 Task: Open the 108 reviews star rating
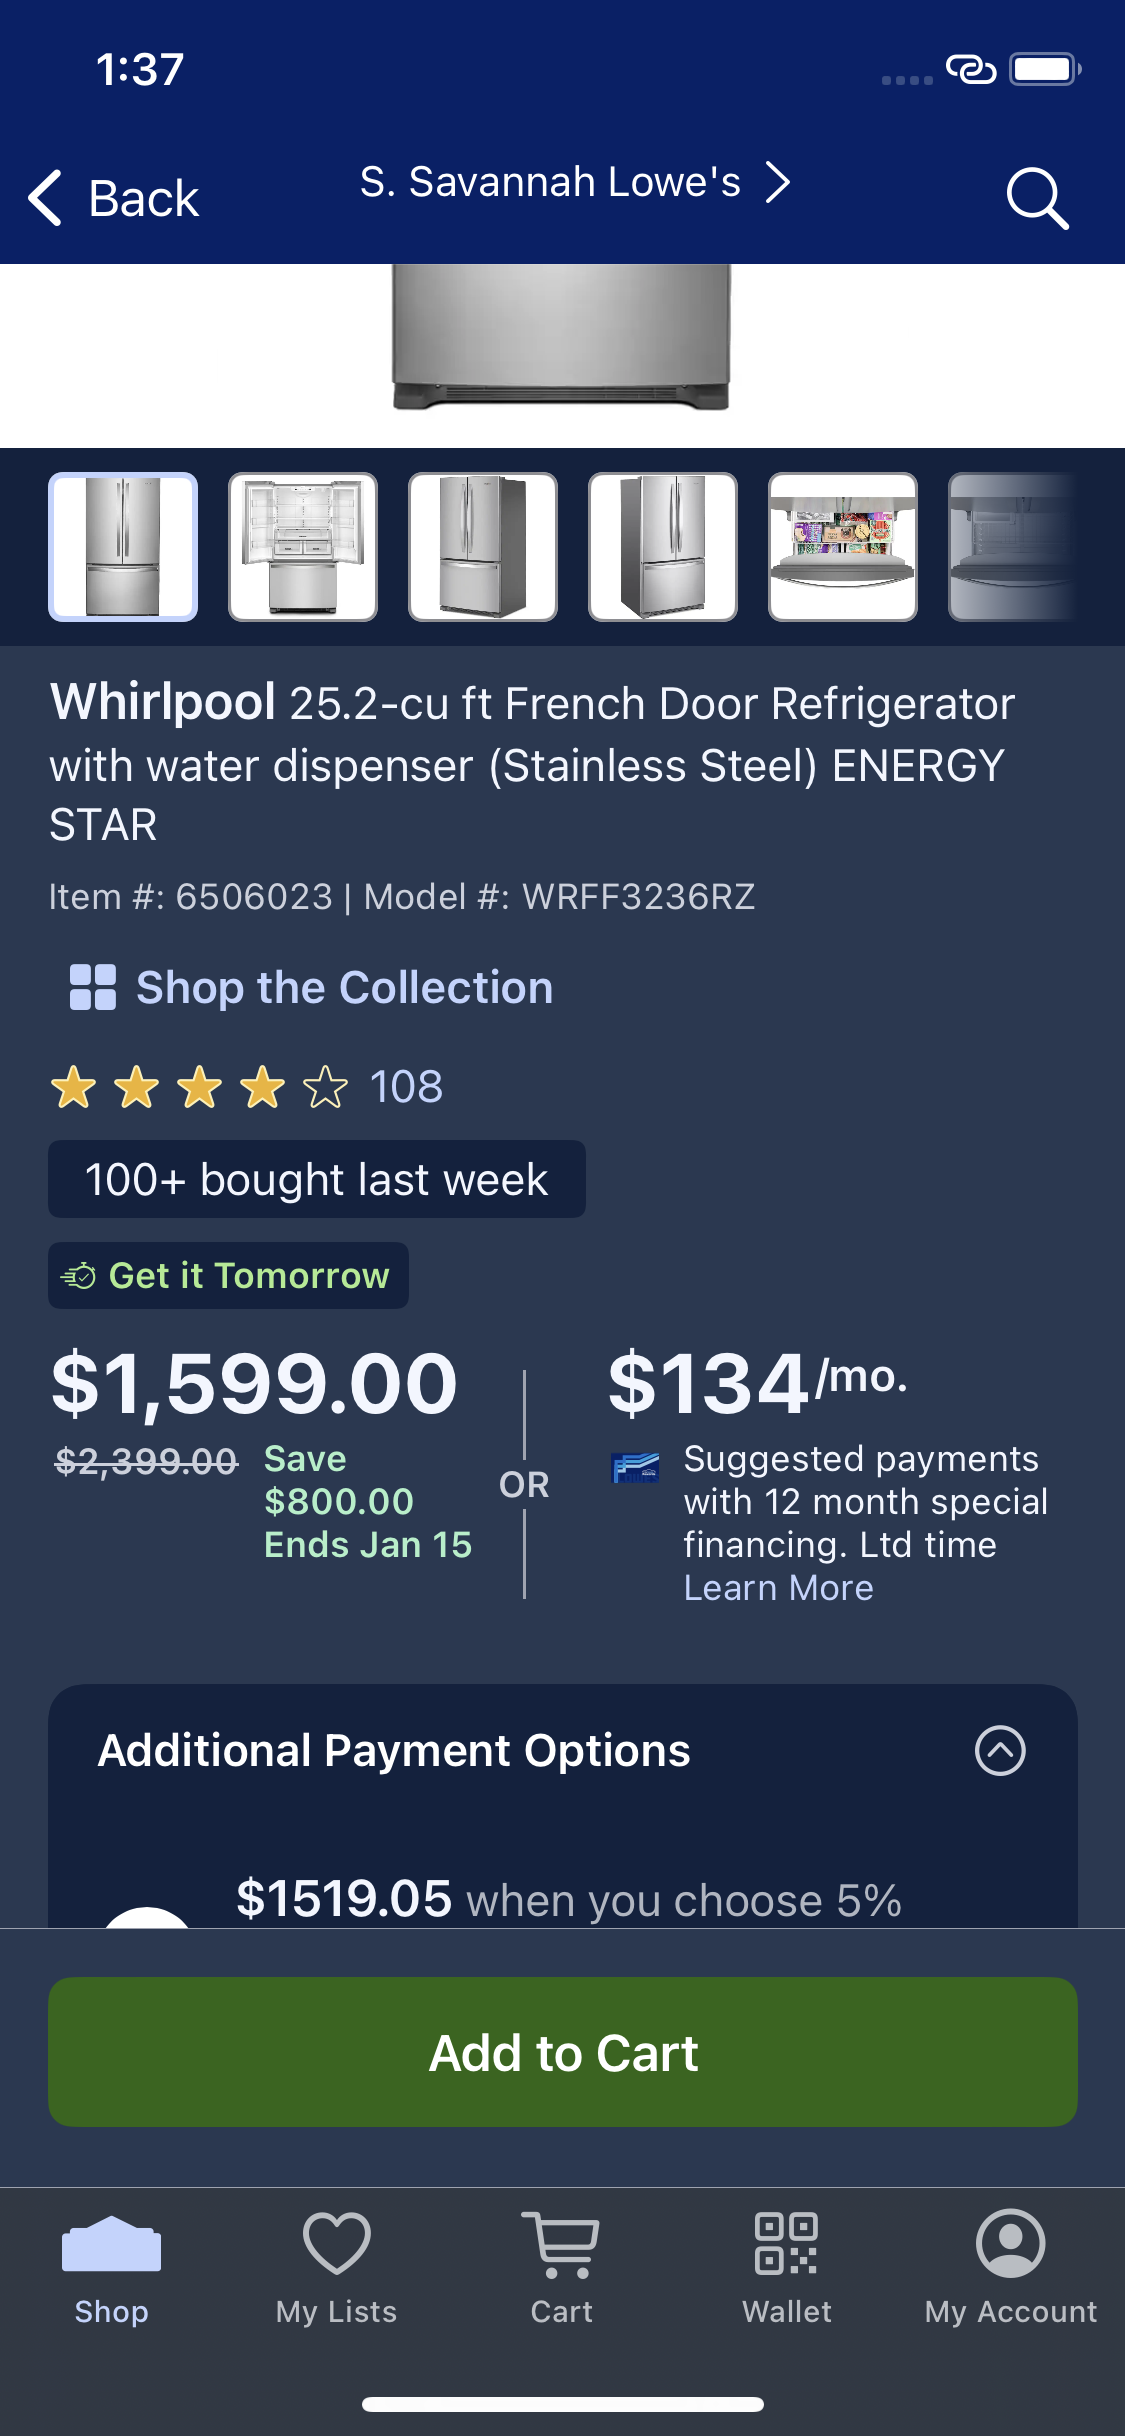tap(246, 1087)
